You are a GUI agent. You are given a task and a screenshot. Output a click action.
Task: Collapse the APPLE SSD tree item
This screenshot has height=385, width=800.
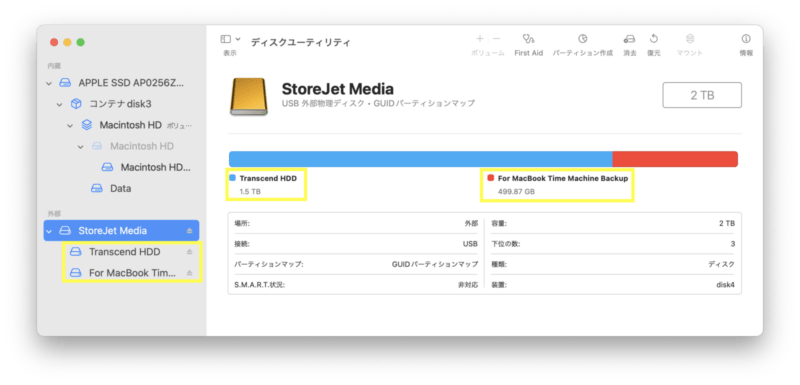pos(49,83)
